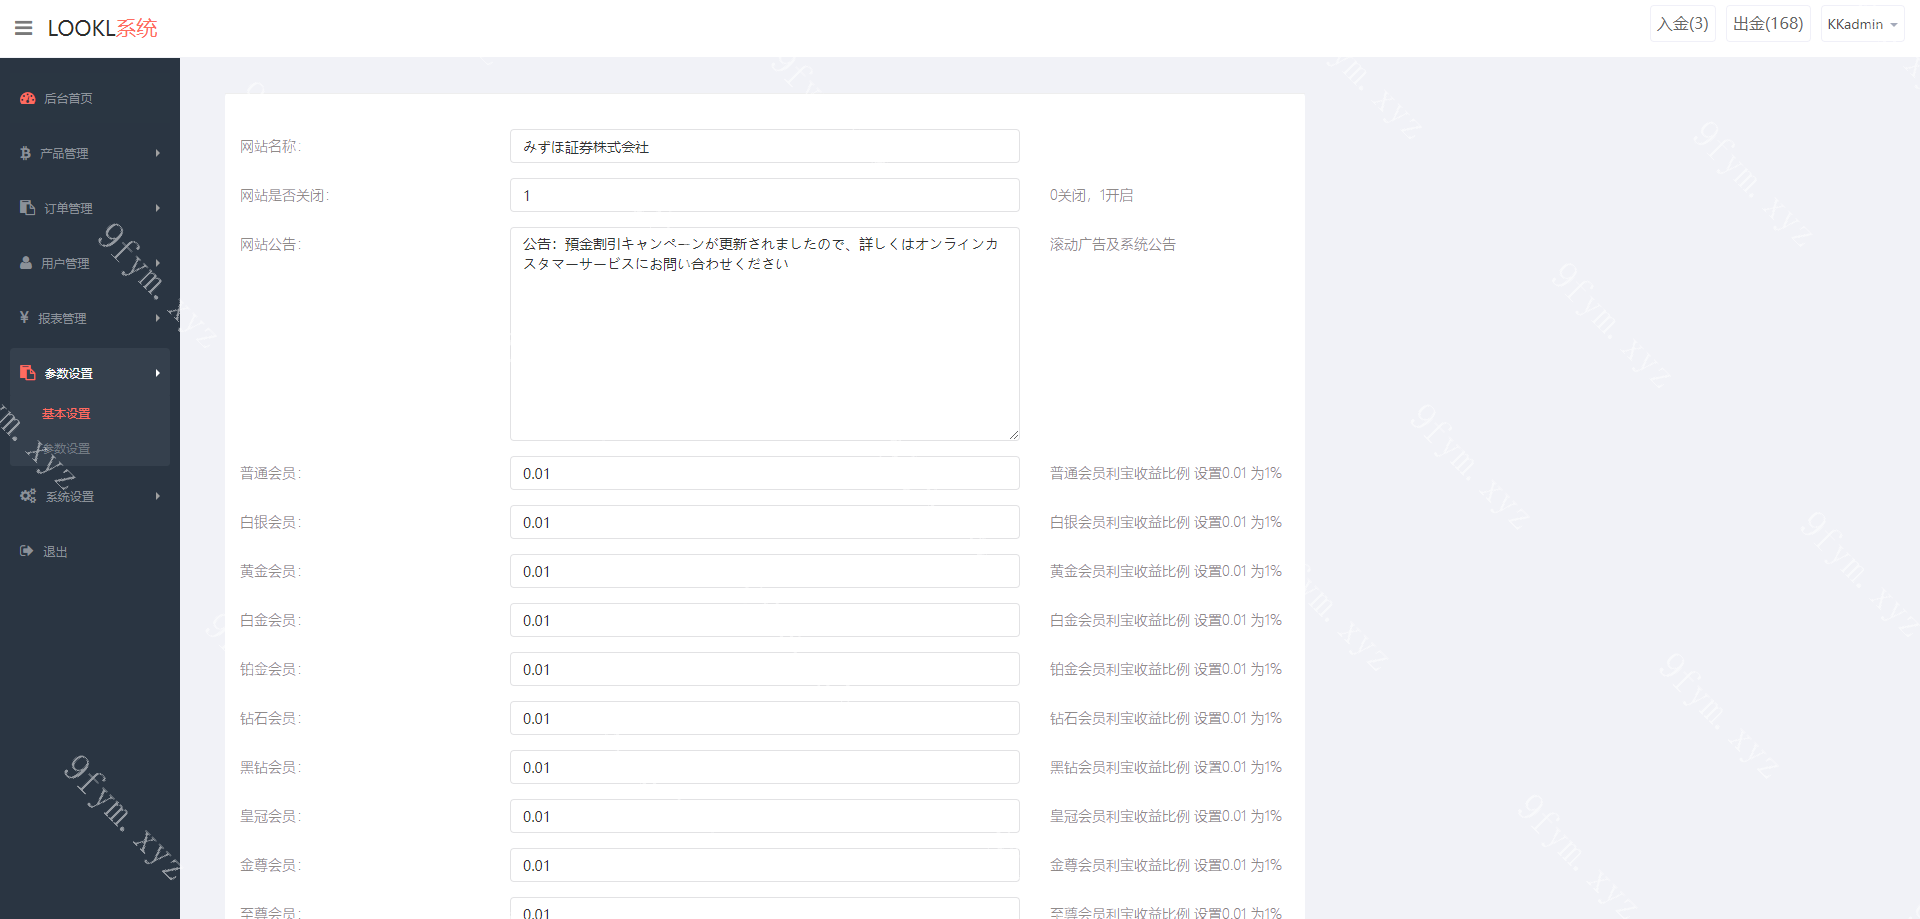Click the 钻石会员利宝收益比例 hint text
Viewport: 1920px width, 919px height.
pyautogui.click(x=1166, y=718)
